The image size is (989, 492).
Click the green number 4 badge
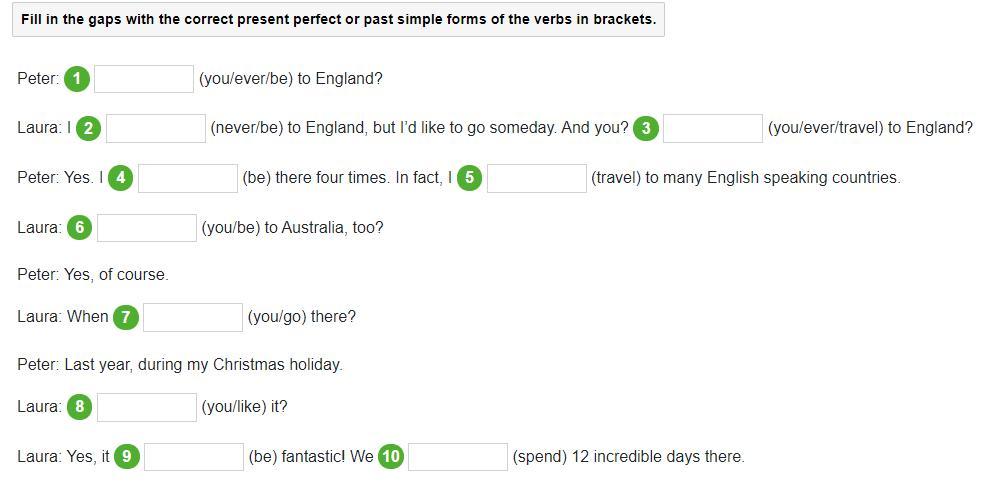click(121, 178)
